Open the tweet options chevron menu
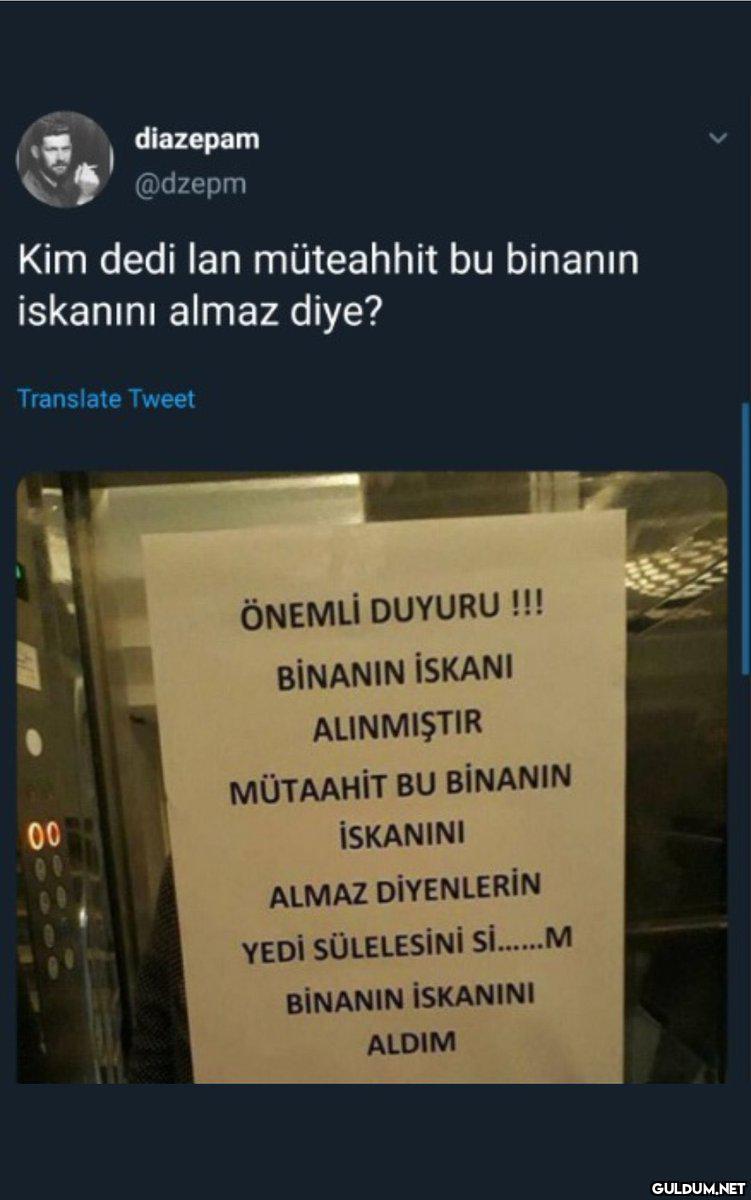Image resolution: width=751 pixels, height=1200 pixels. [x=718, y=139]
